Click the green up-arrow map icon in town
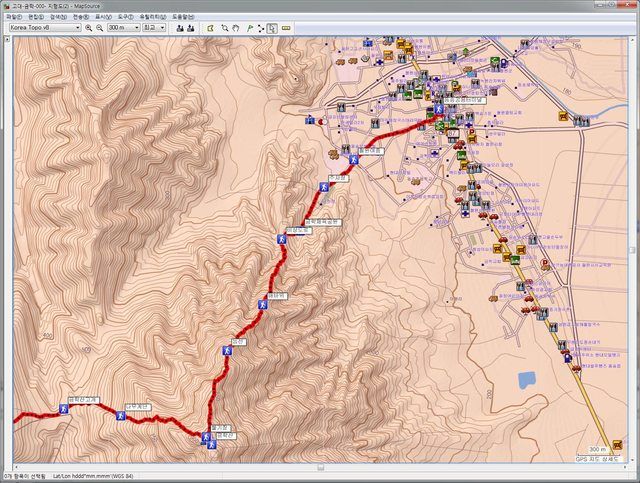Image resolution: width=640 pixels, height=483 pixels. 465,52
